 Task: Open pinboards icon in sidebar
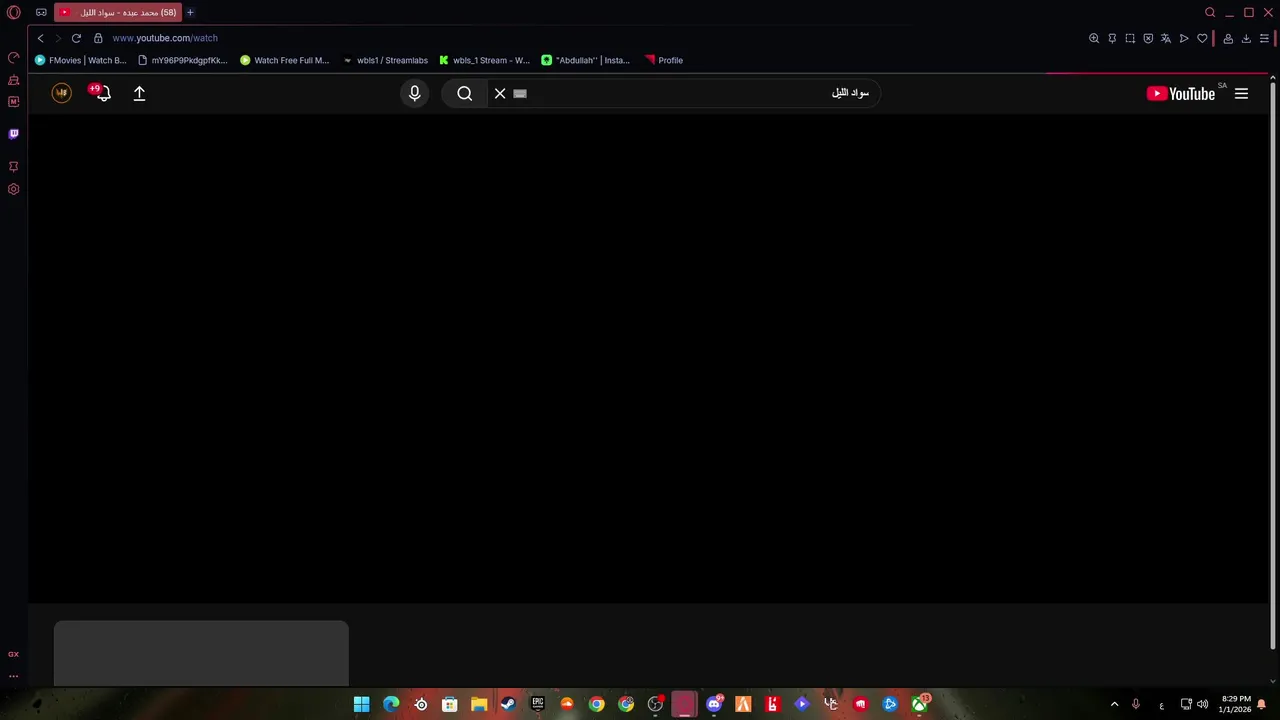click(x=13, y=166)
